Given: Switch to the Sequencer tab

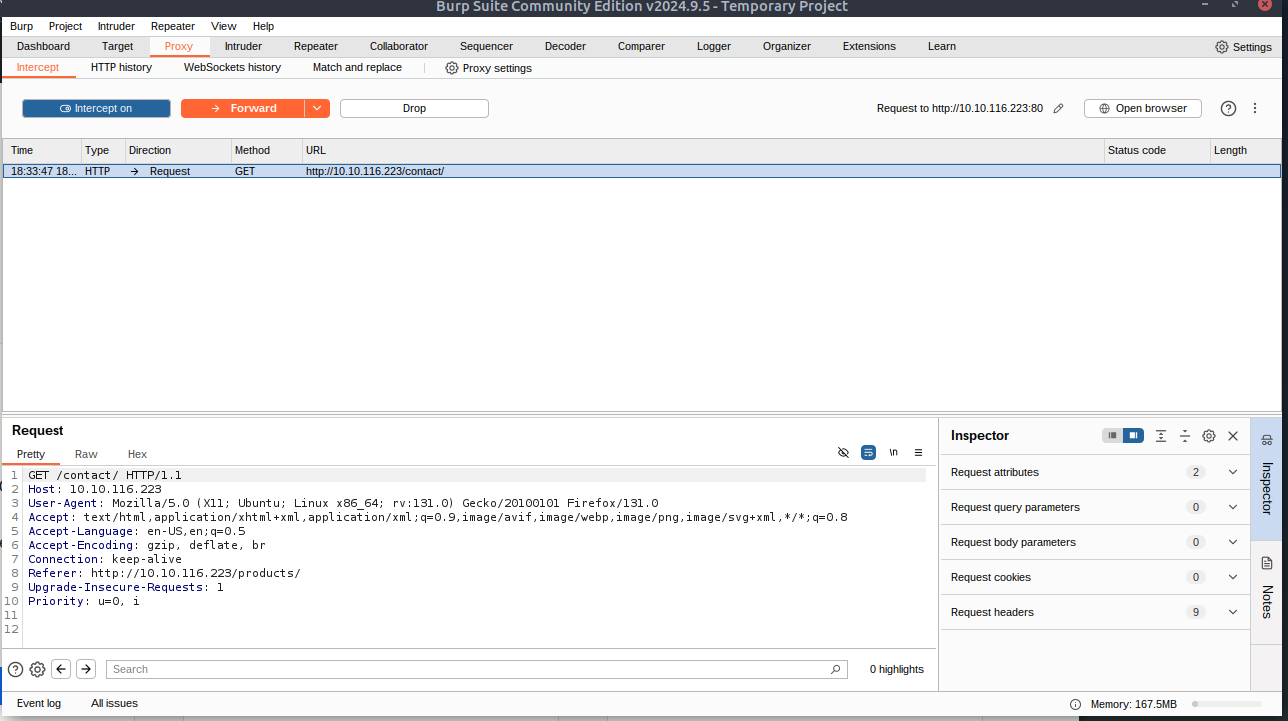Looking at the screenshot, I should click(x=486, y=46).
